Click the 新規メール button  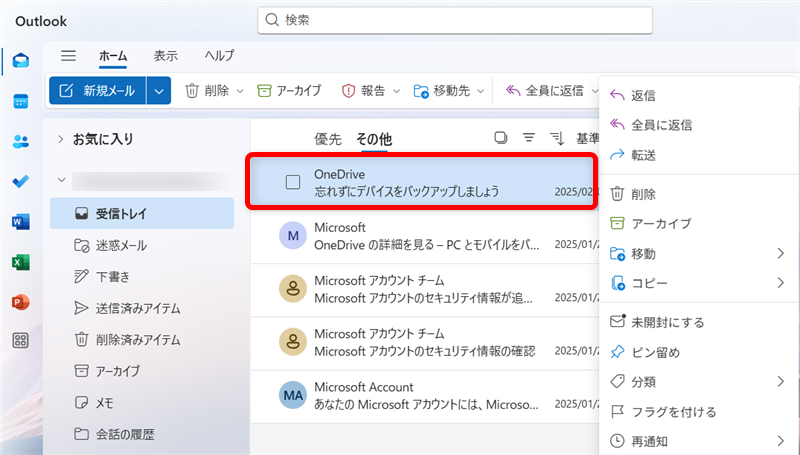coord(97,91)
